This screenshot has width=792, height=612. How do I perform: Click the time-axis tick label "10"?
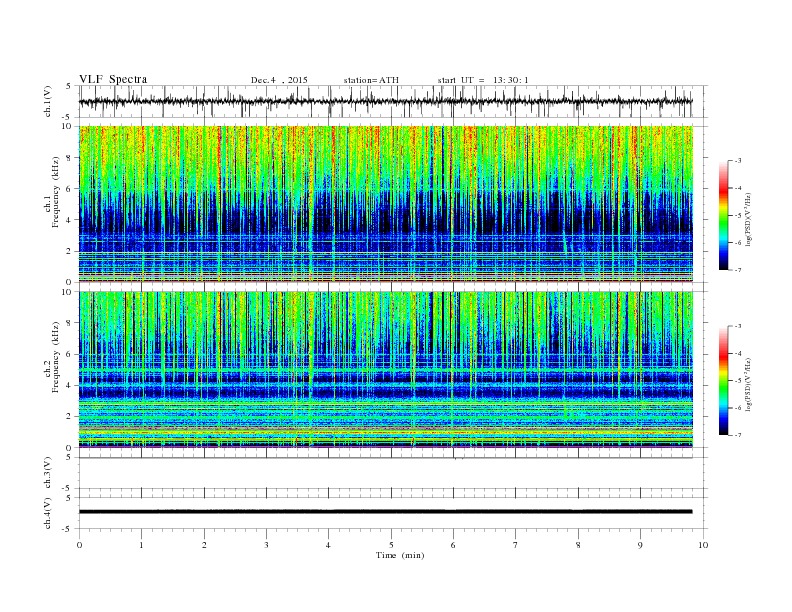(703, 545)
